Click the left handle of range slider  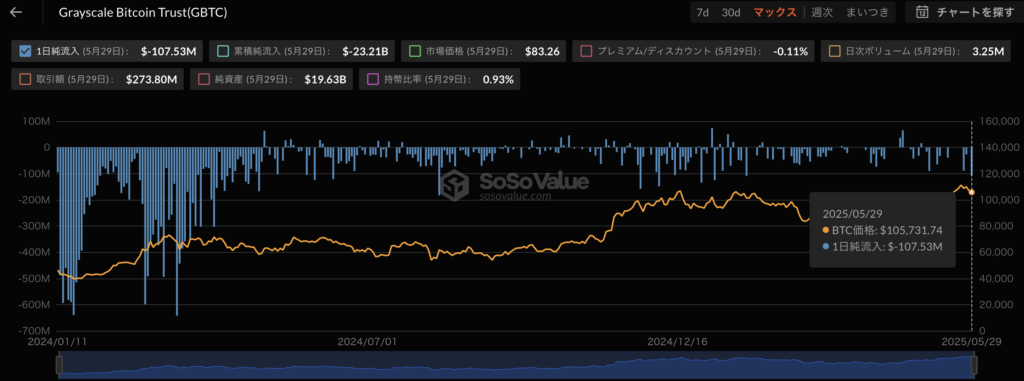pyautogui.click(x=59, y=365)
